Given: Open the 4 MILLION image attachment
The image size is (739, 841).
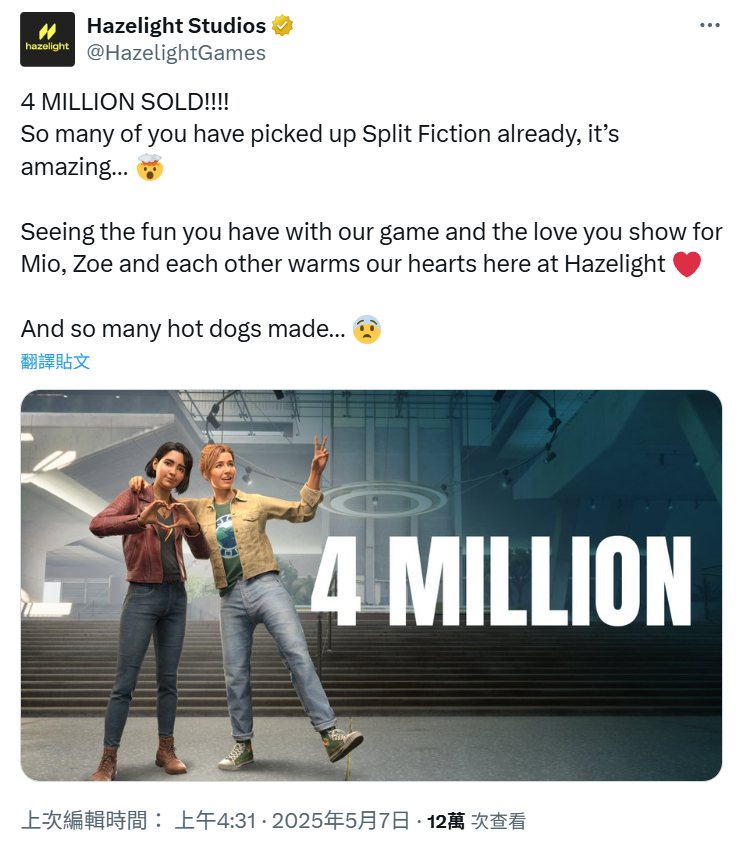Looking at the screenshot, I should click(371, 585).
